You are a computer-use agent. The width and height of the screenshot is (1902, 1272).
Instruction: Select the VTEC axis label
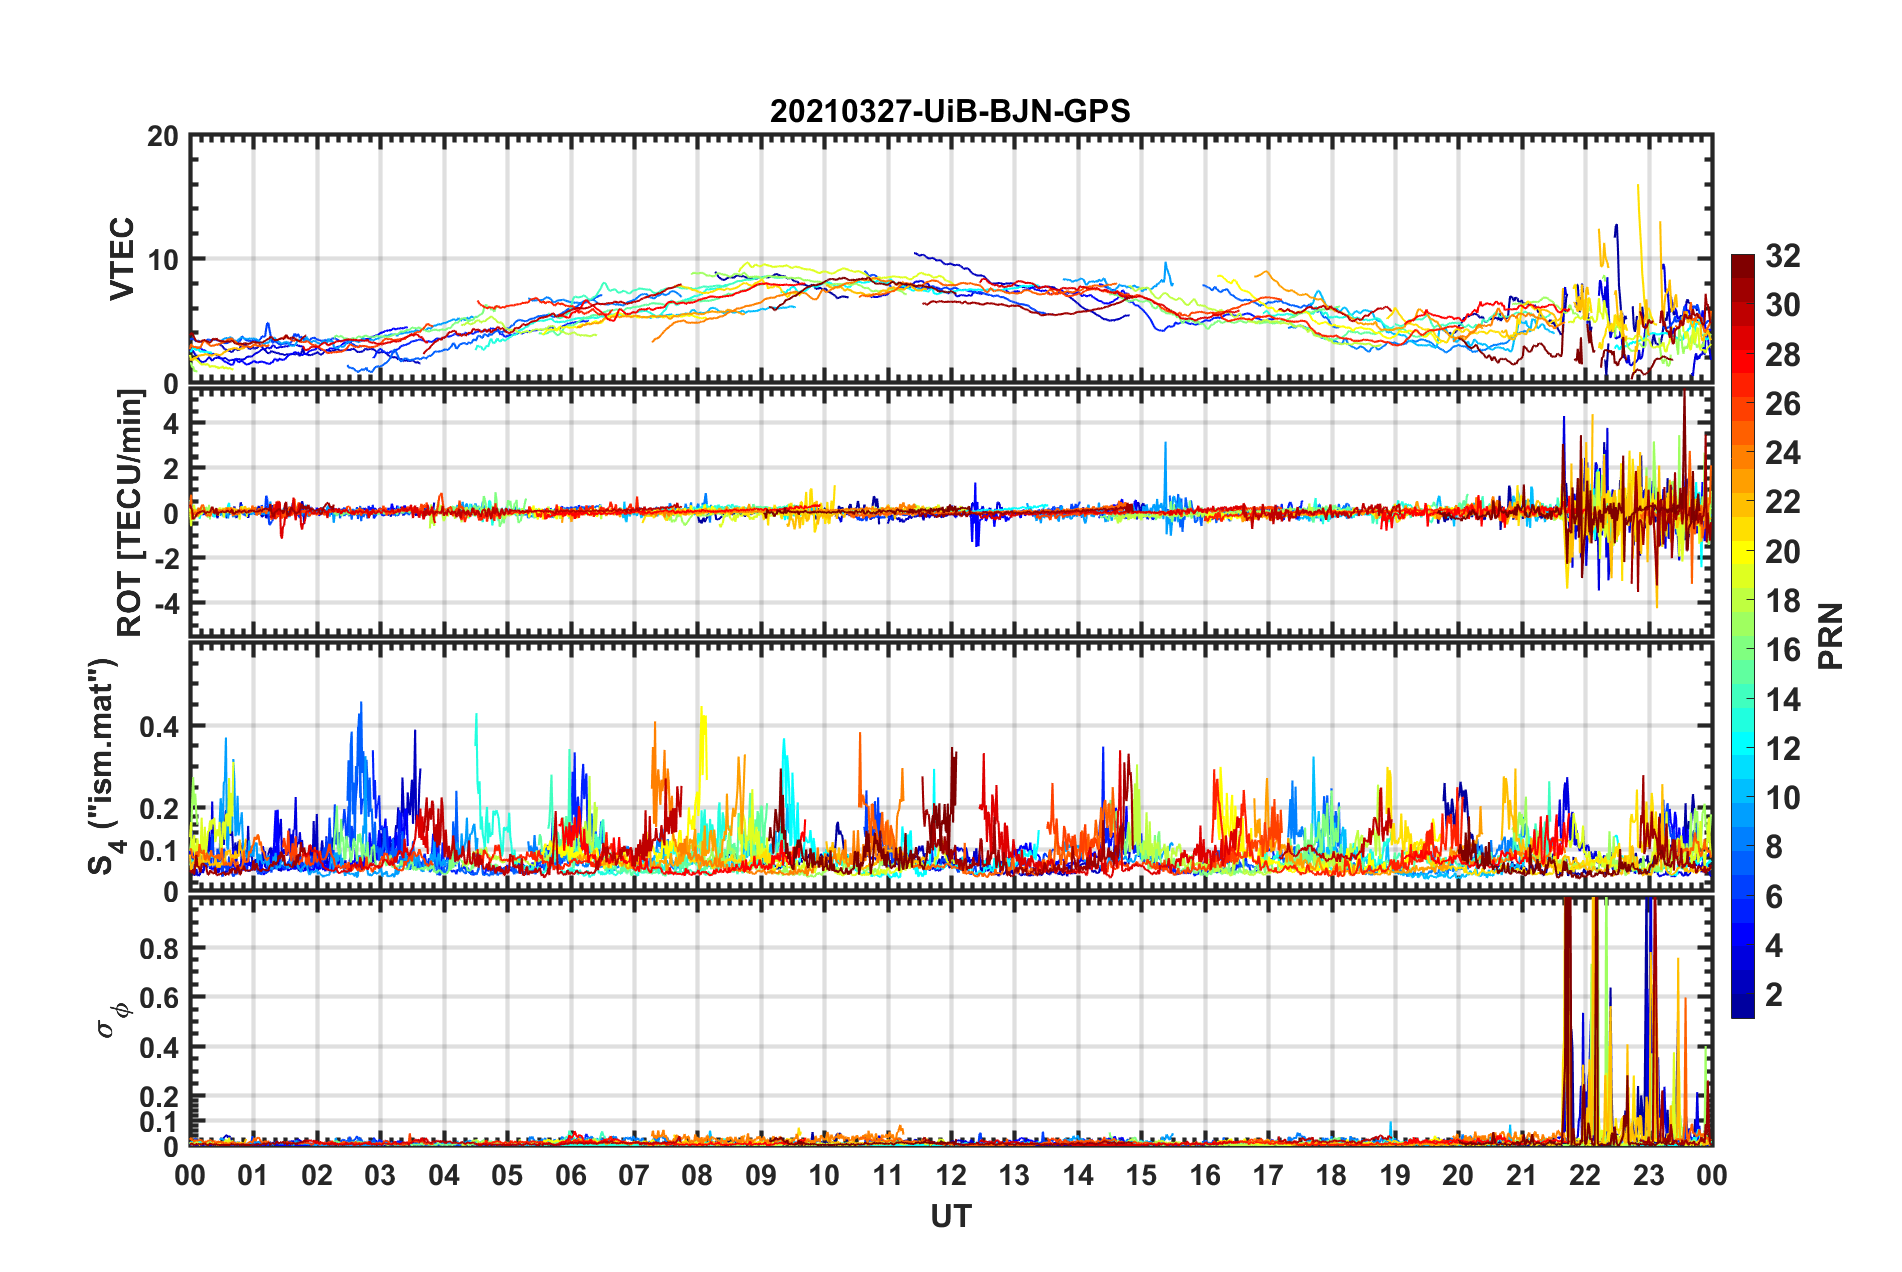tap(122, 259)
